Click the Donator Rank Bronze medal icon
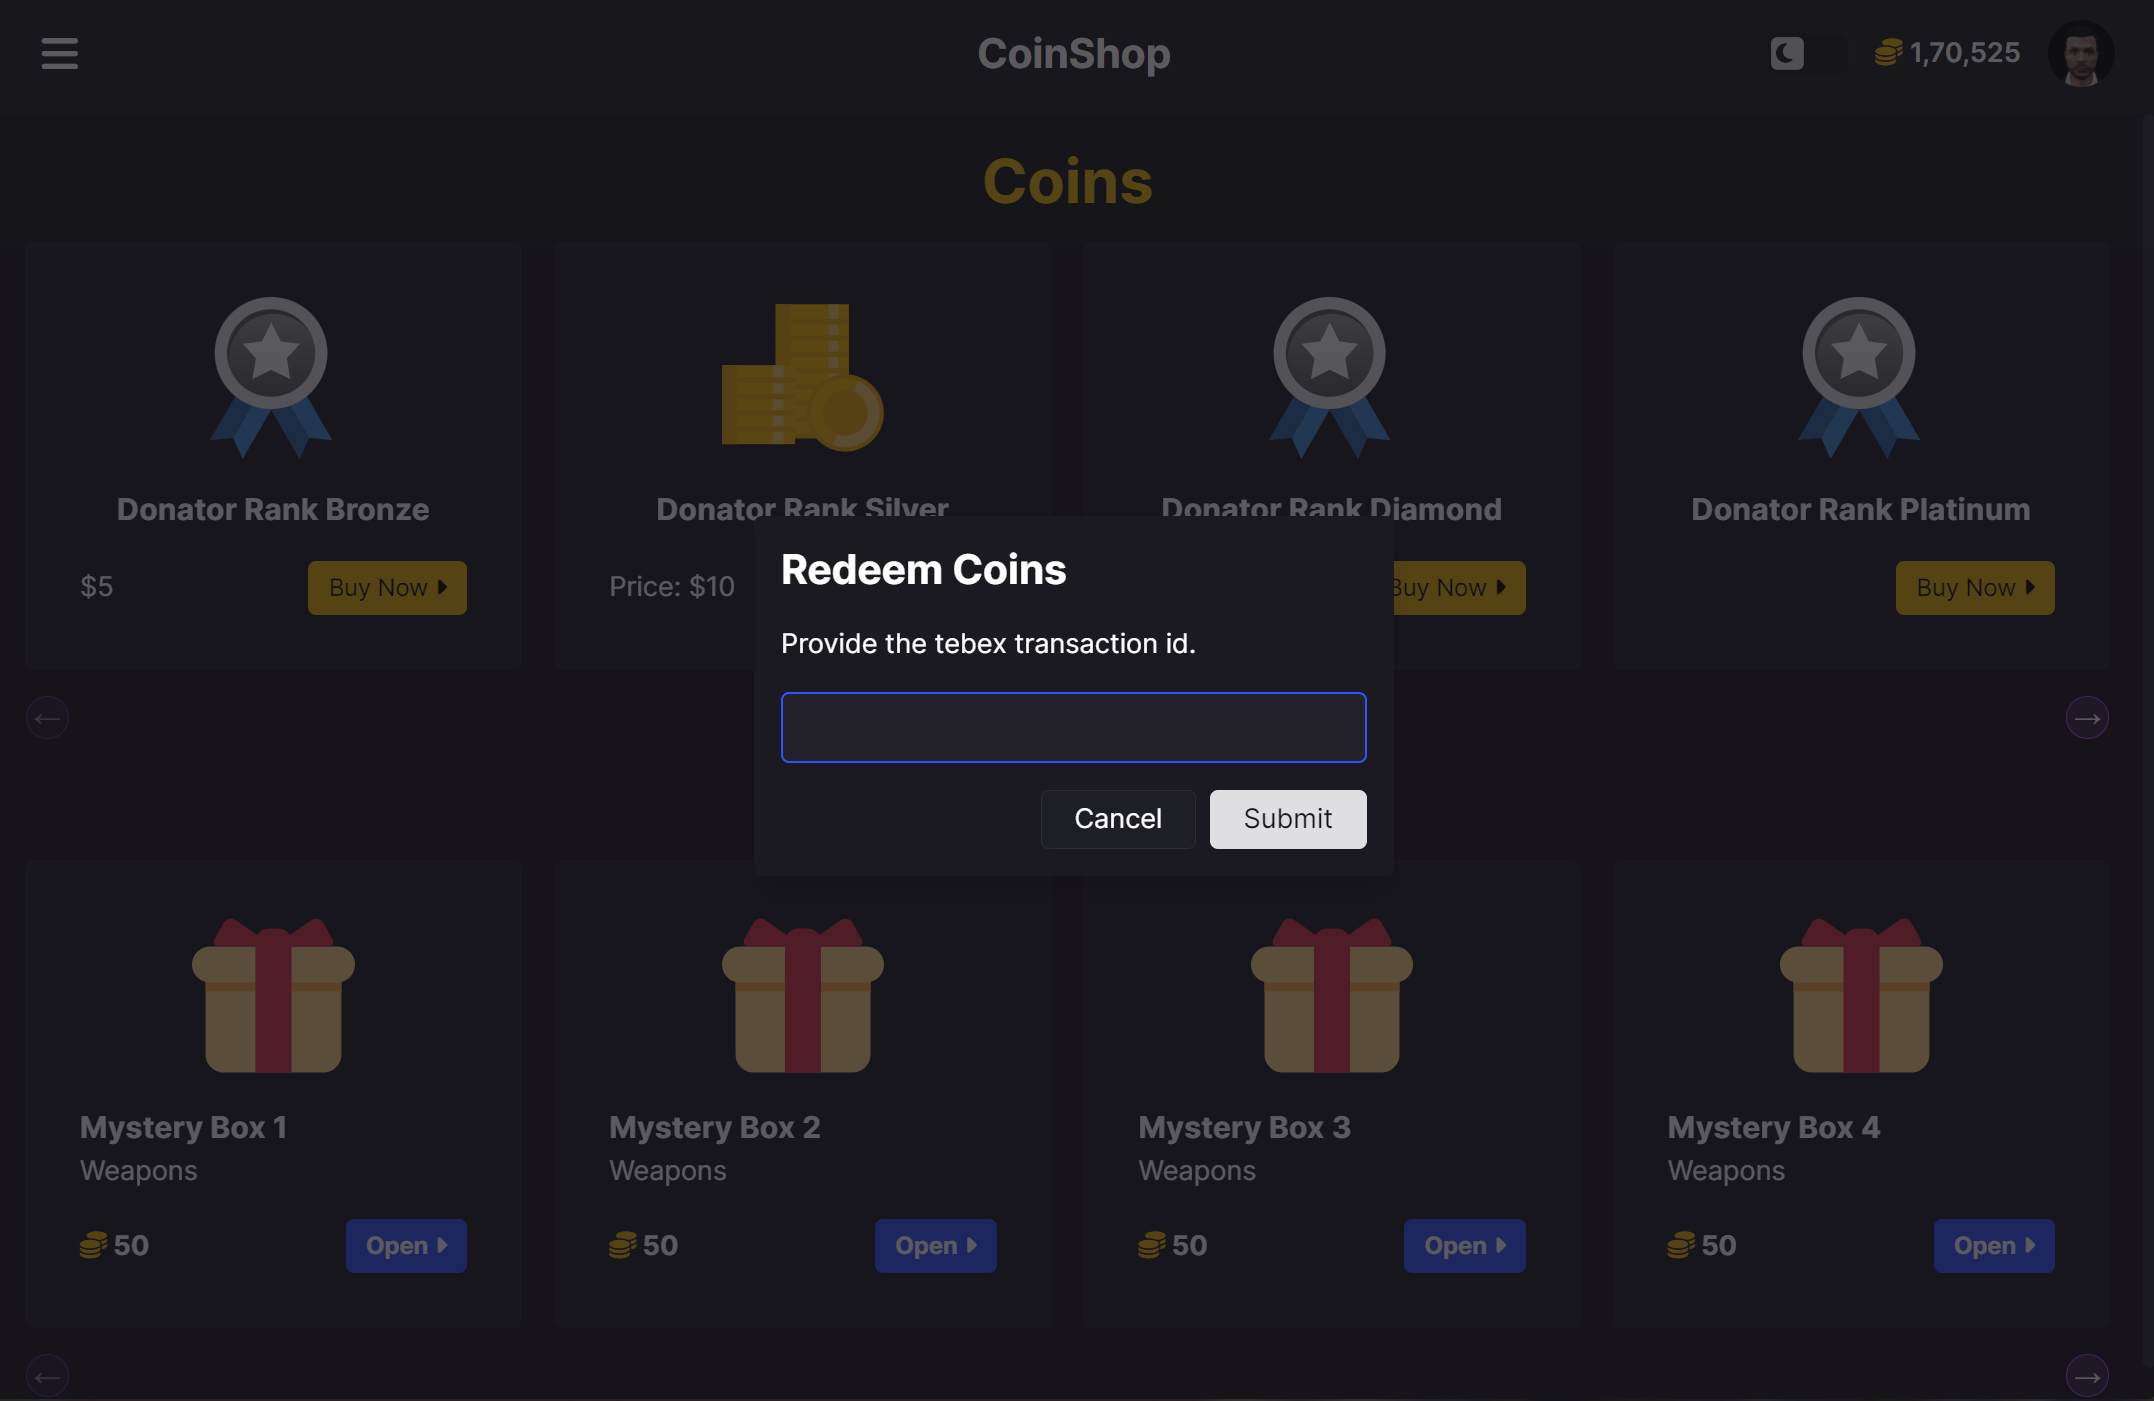The width and height of the screenshot is (2154, 1401). pos(271,377)
